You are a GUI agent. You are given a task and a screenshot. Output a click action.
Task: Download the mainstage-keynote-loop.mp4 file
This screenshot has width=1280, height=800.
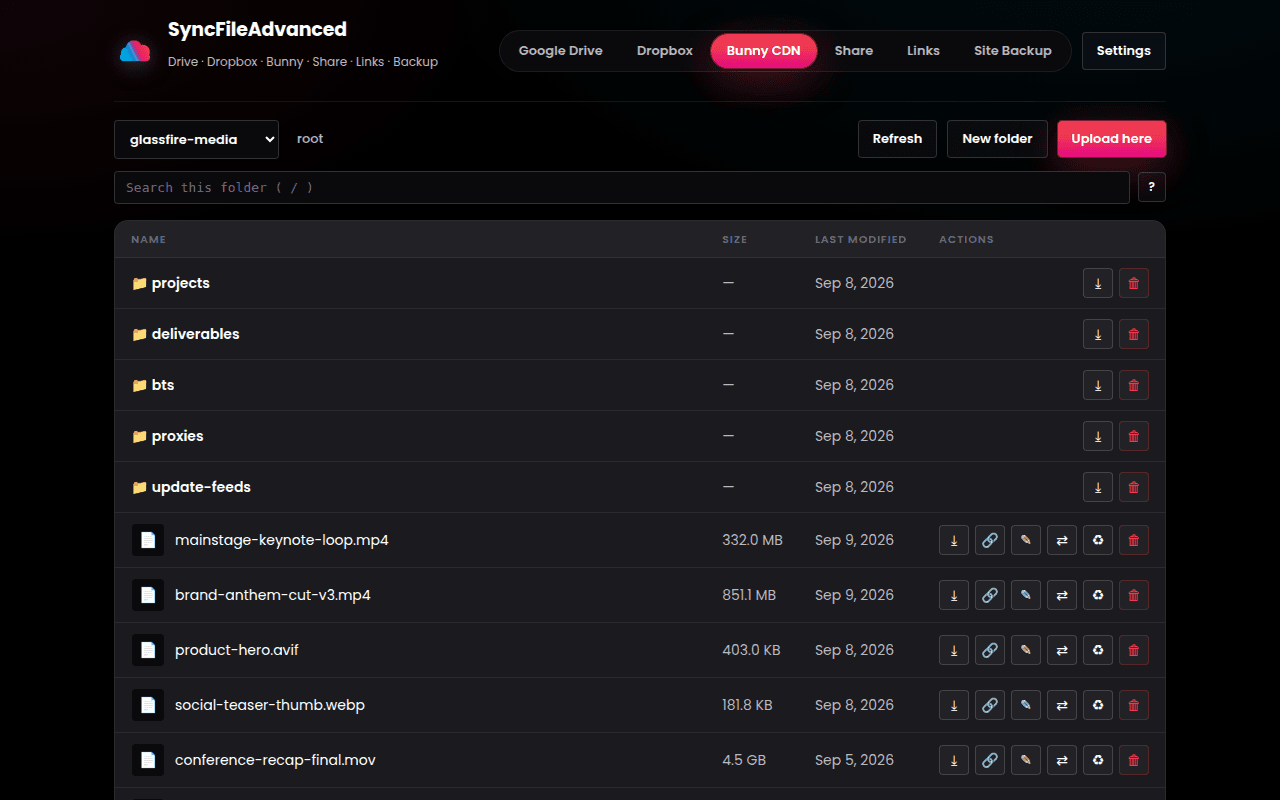953,540
